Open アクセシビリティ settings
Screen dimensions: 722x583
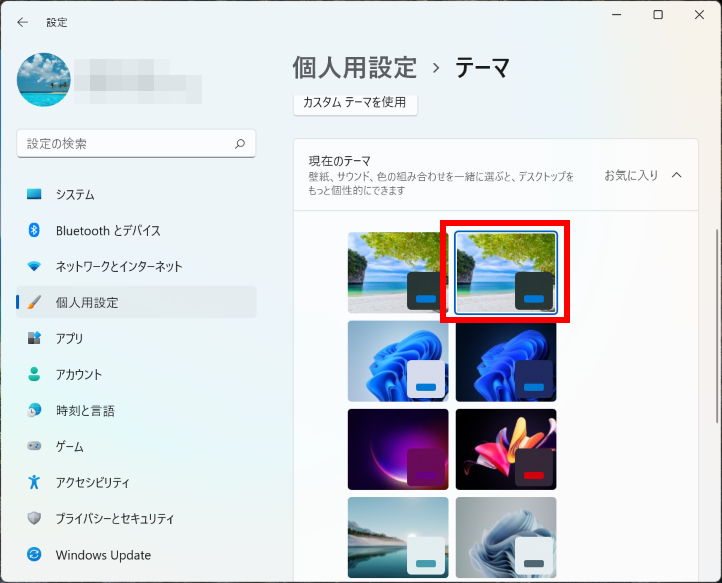click(136, 482)
